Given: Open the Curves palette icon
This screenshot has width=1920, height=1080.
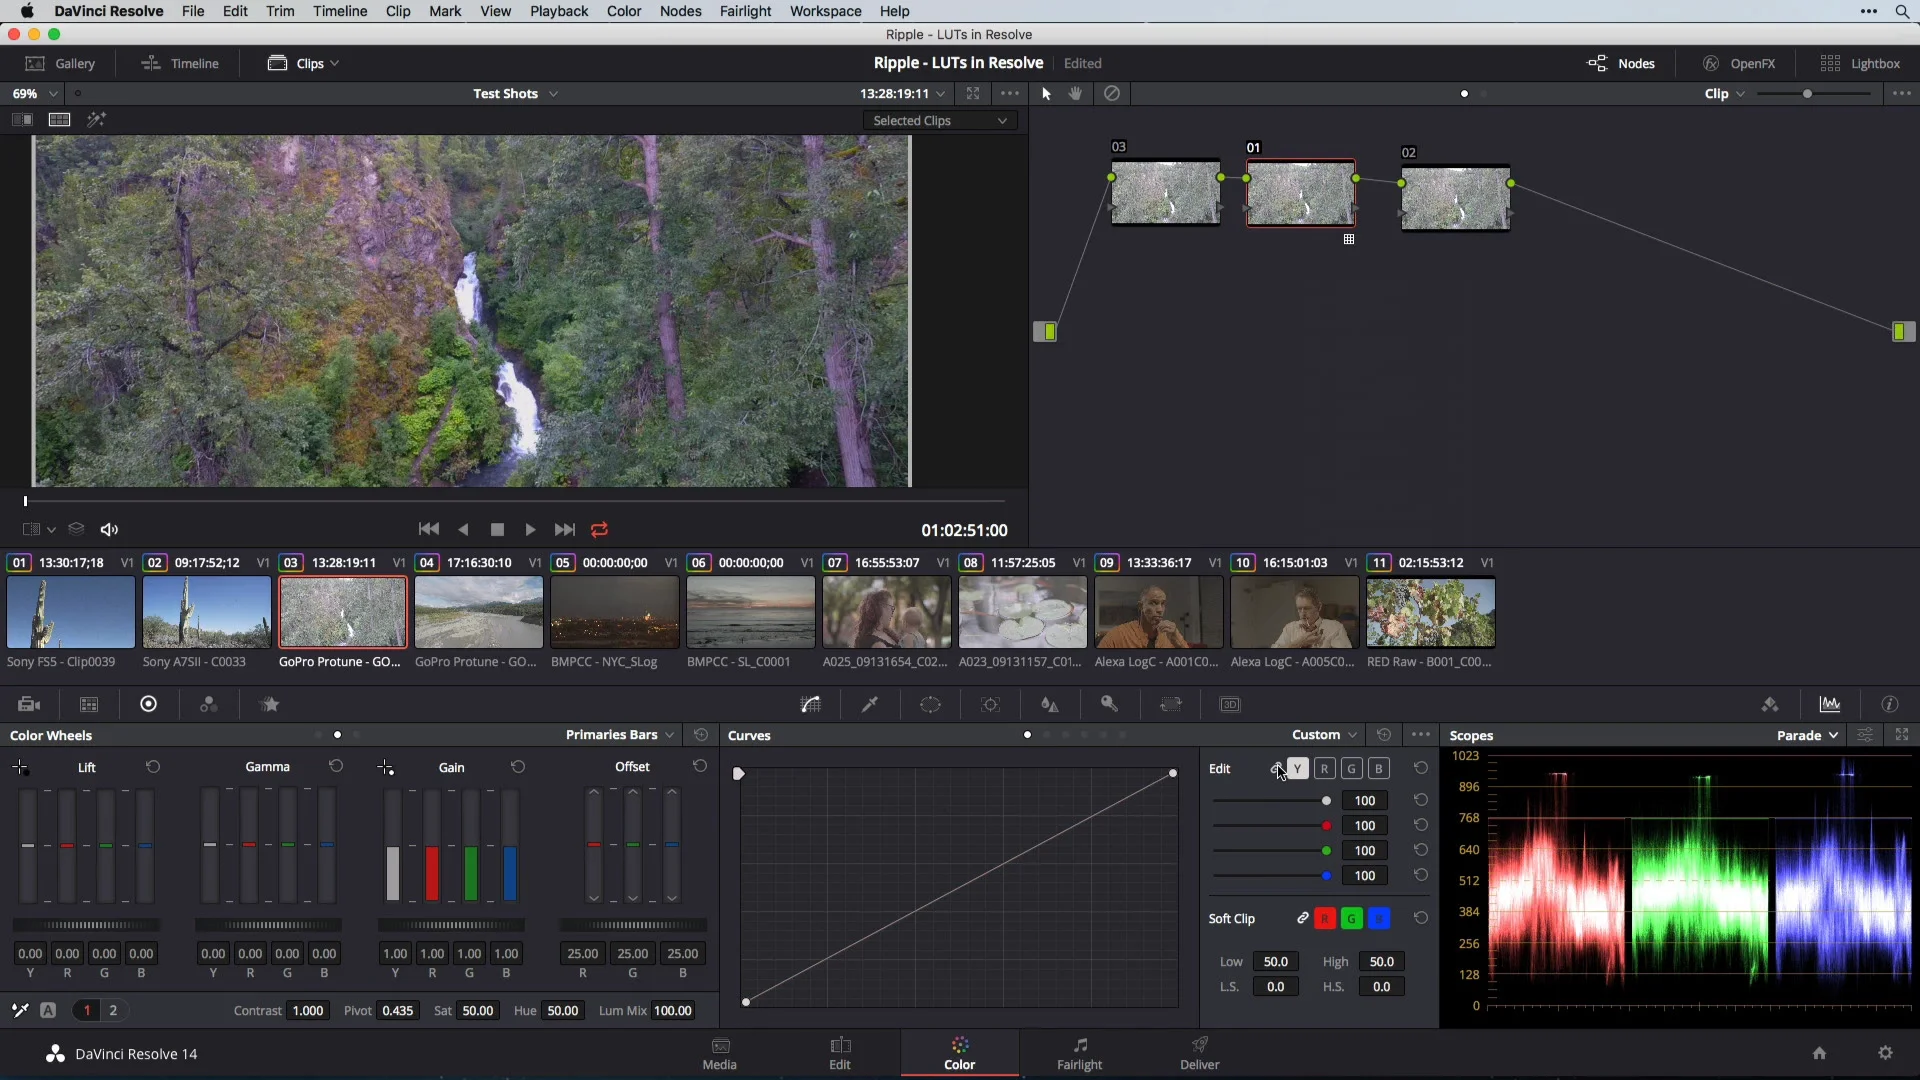Looking at the screenshot, I should [811, 705].
